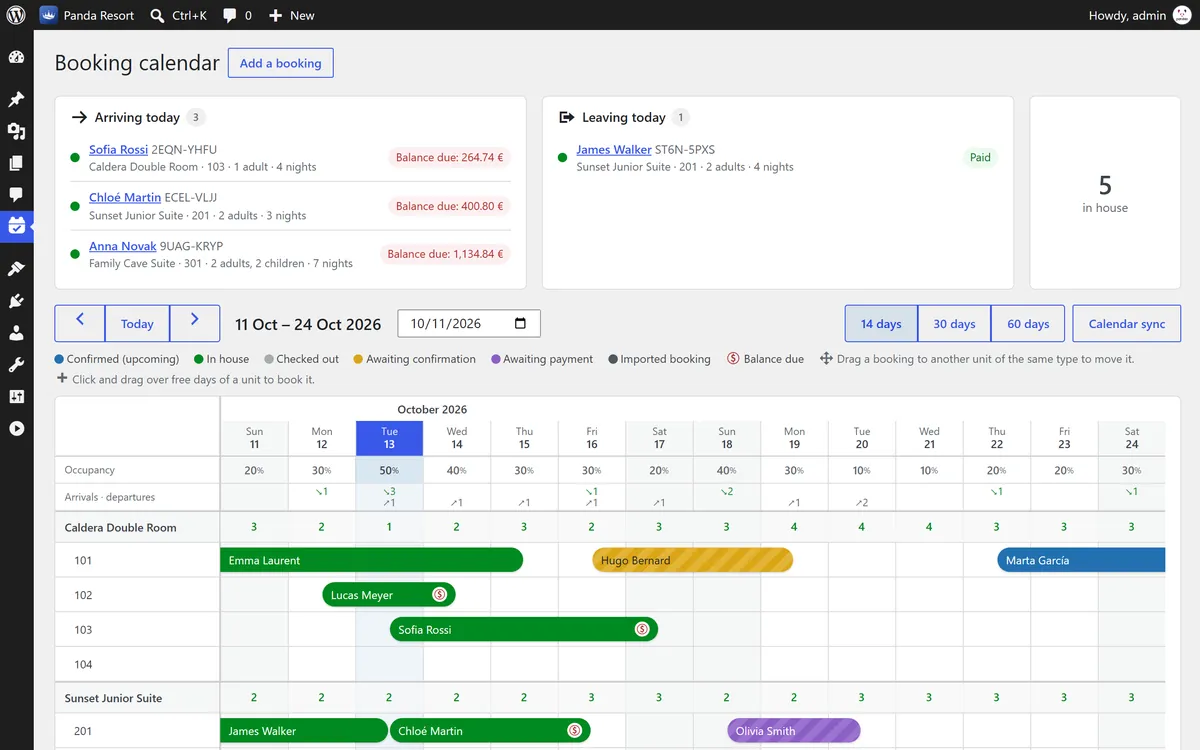Open Emma Laurent booking in room 101

click(x=371, y=560)
